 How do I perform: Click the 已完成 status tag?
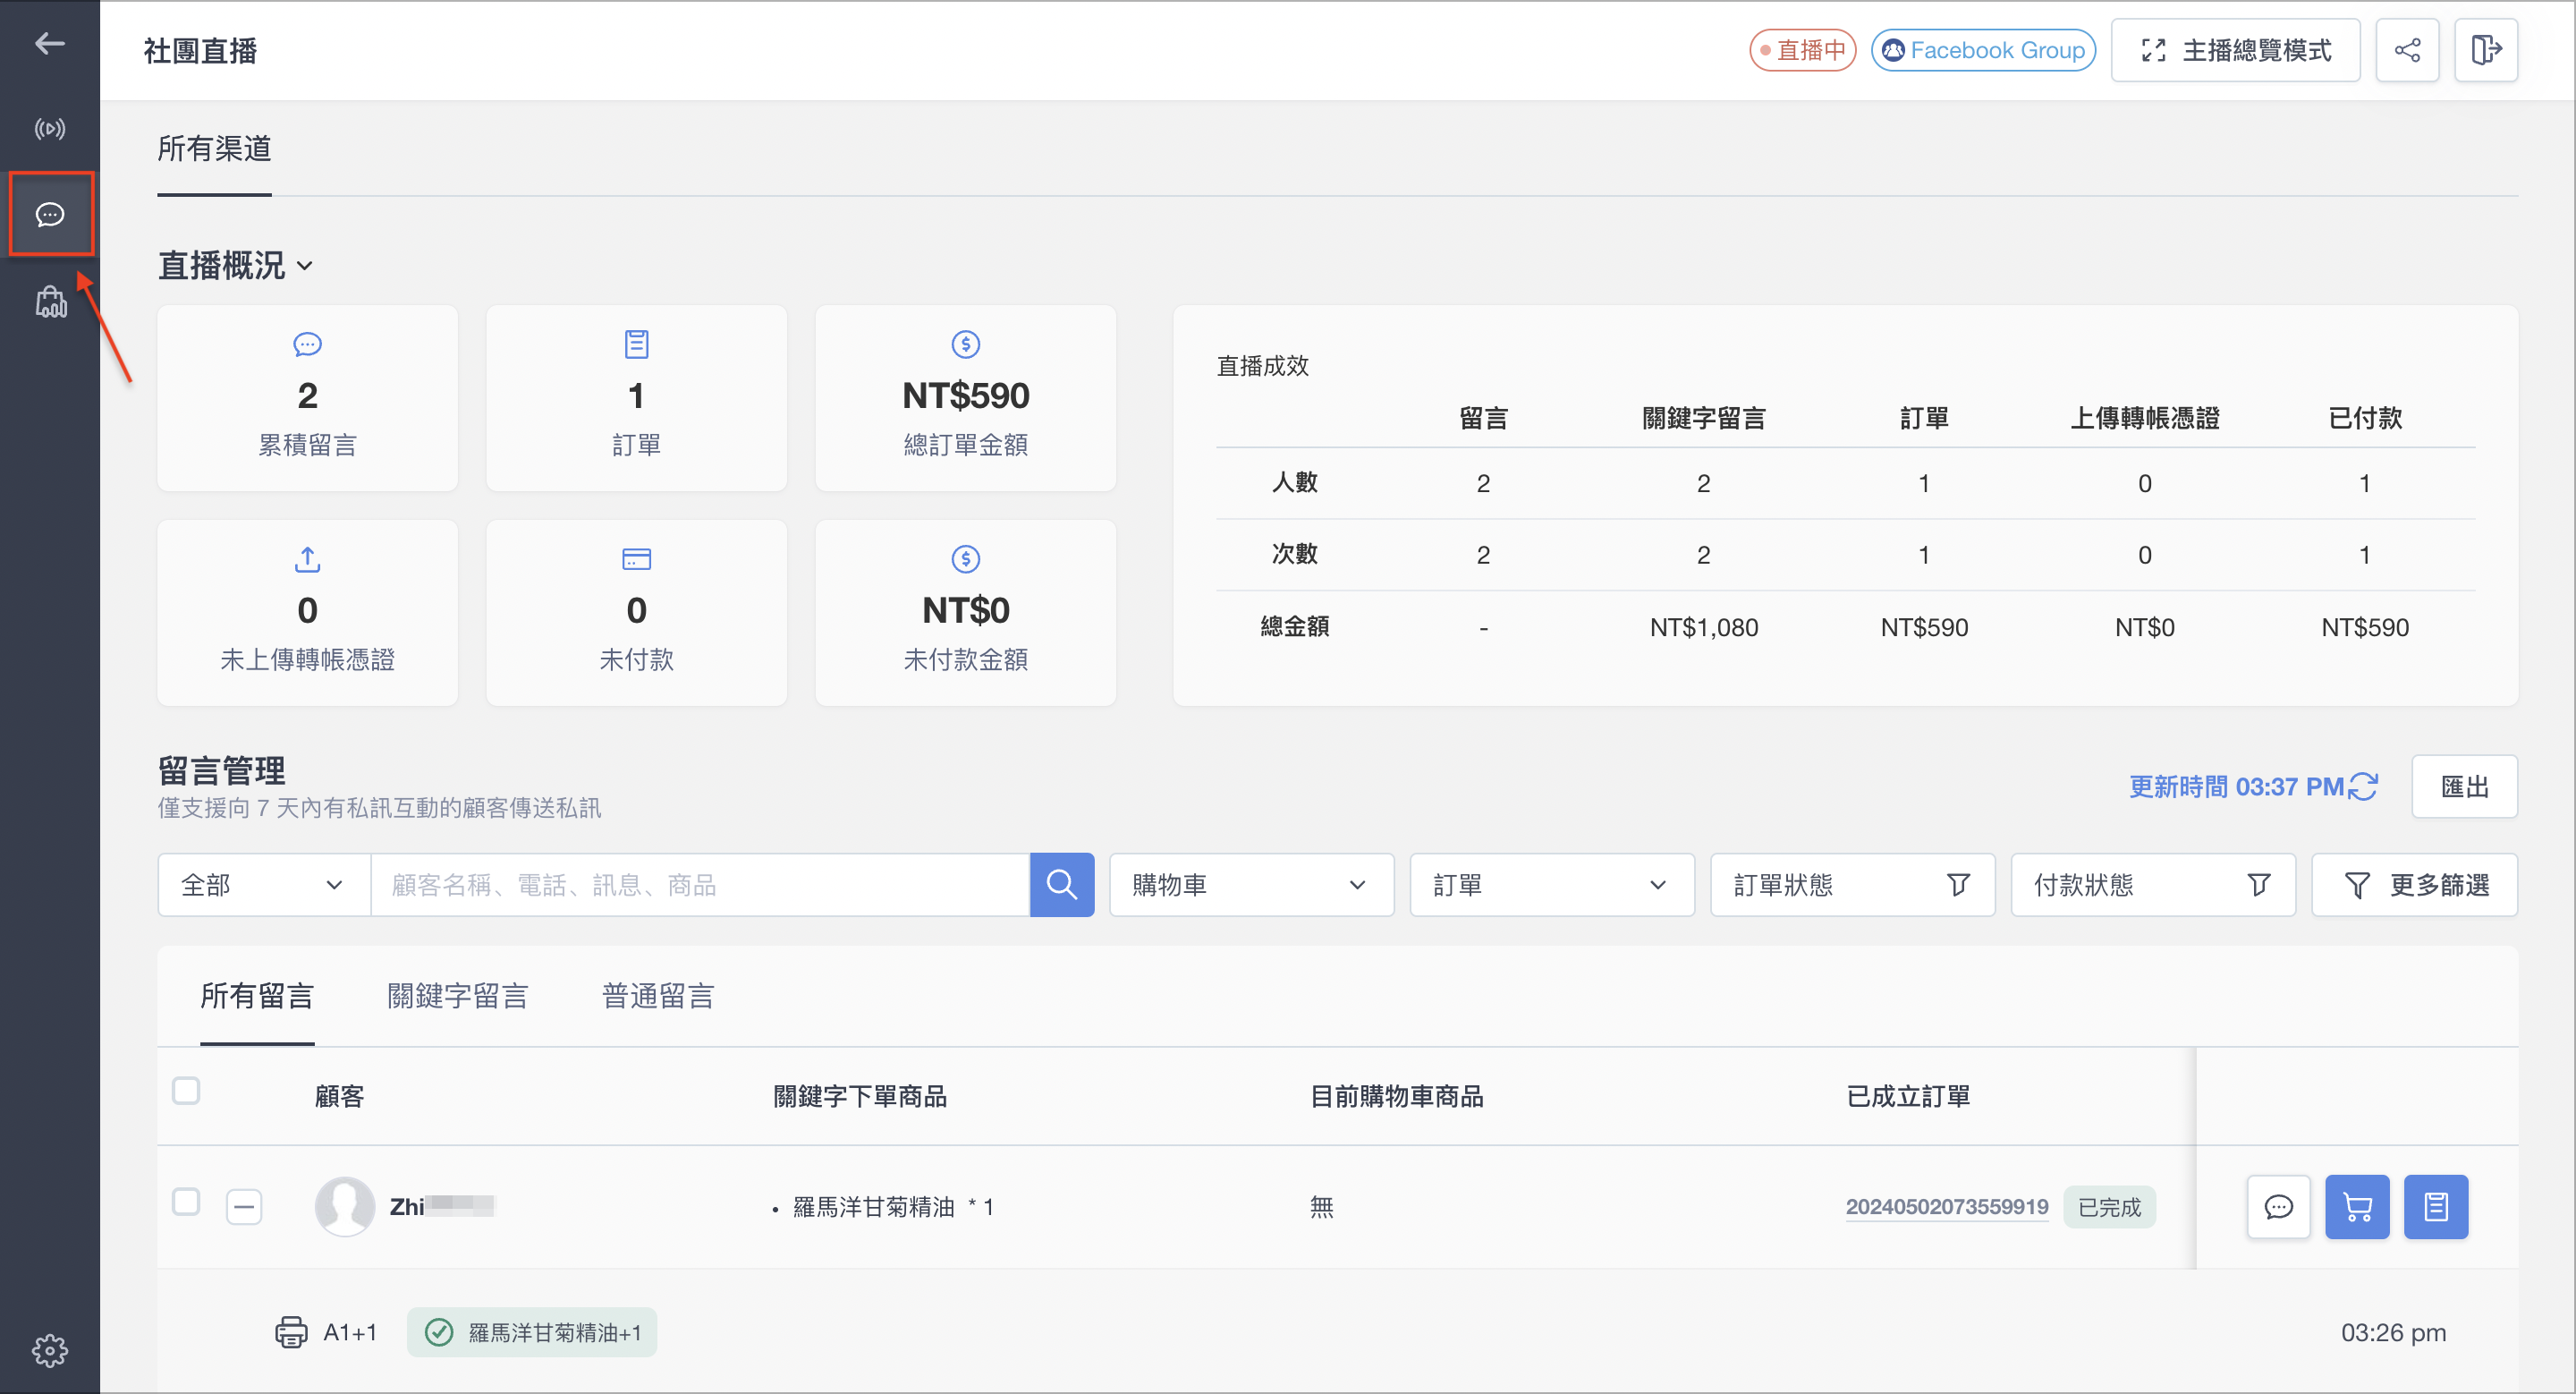[2109, 1206]
